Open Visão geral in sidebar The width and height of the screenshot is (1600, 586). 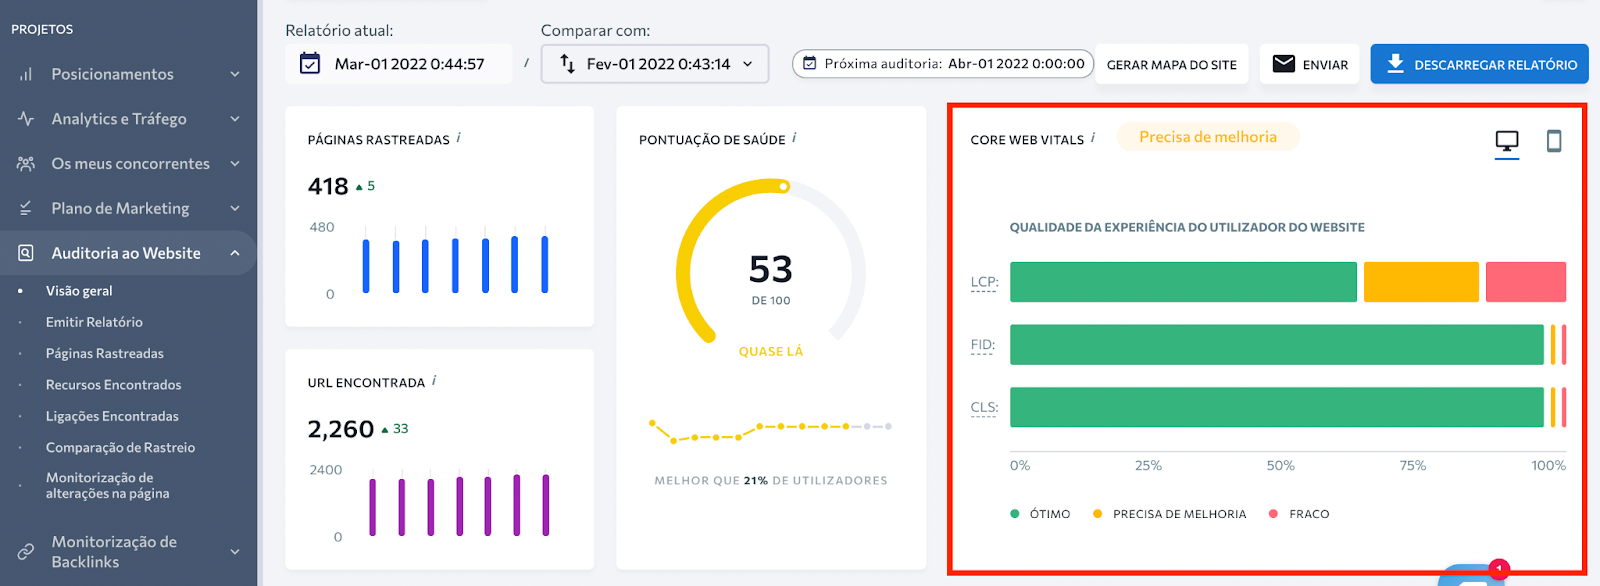79,291
